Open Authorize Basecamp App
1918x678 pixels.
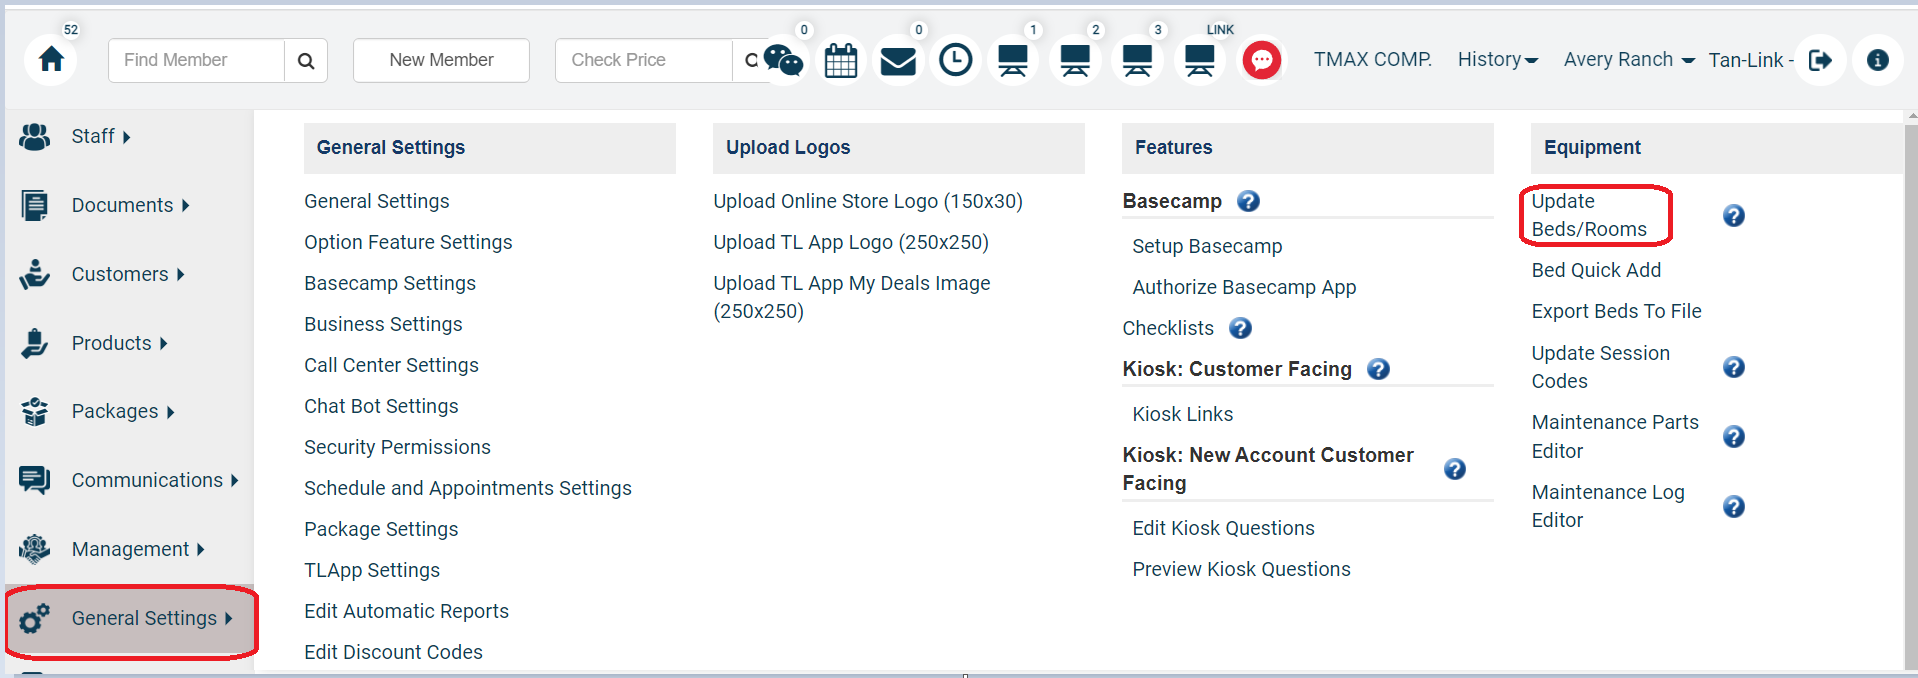(x=1244, y=288)
